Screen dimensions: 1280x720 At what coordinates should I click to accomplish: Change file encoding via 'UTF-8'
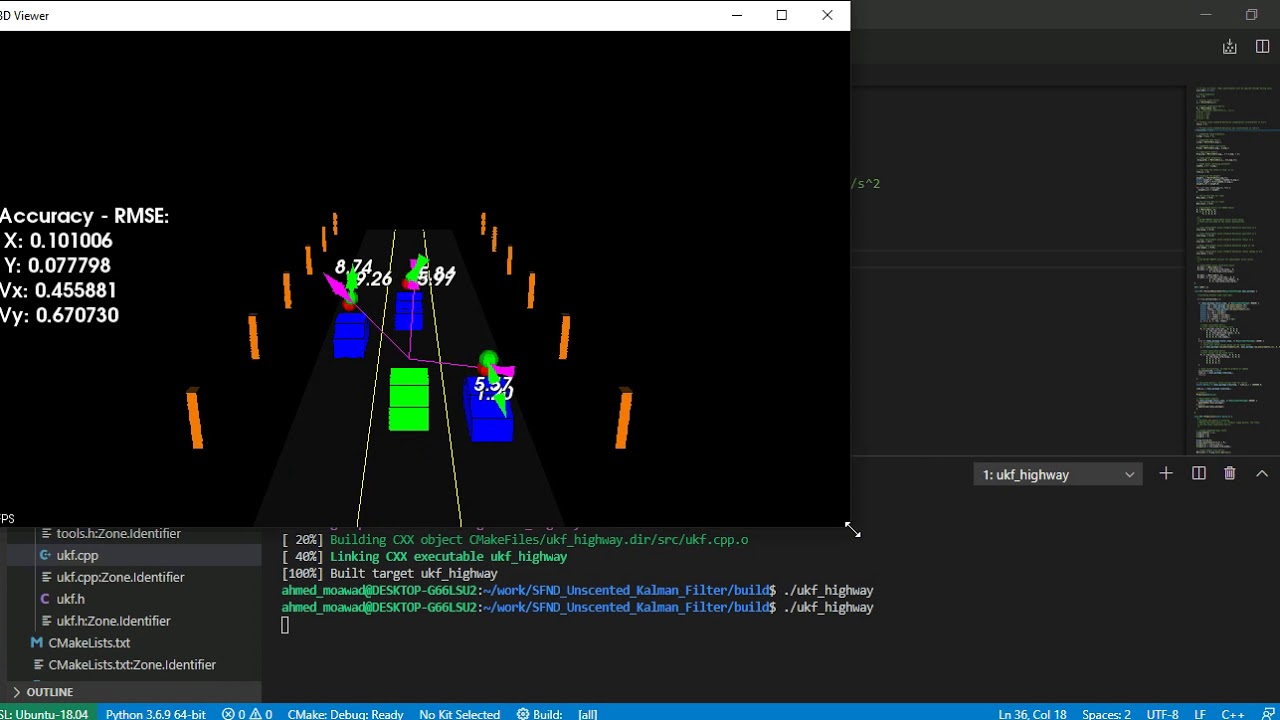(x=1162, y=714)
